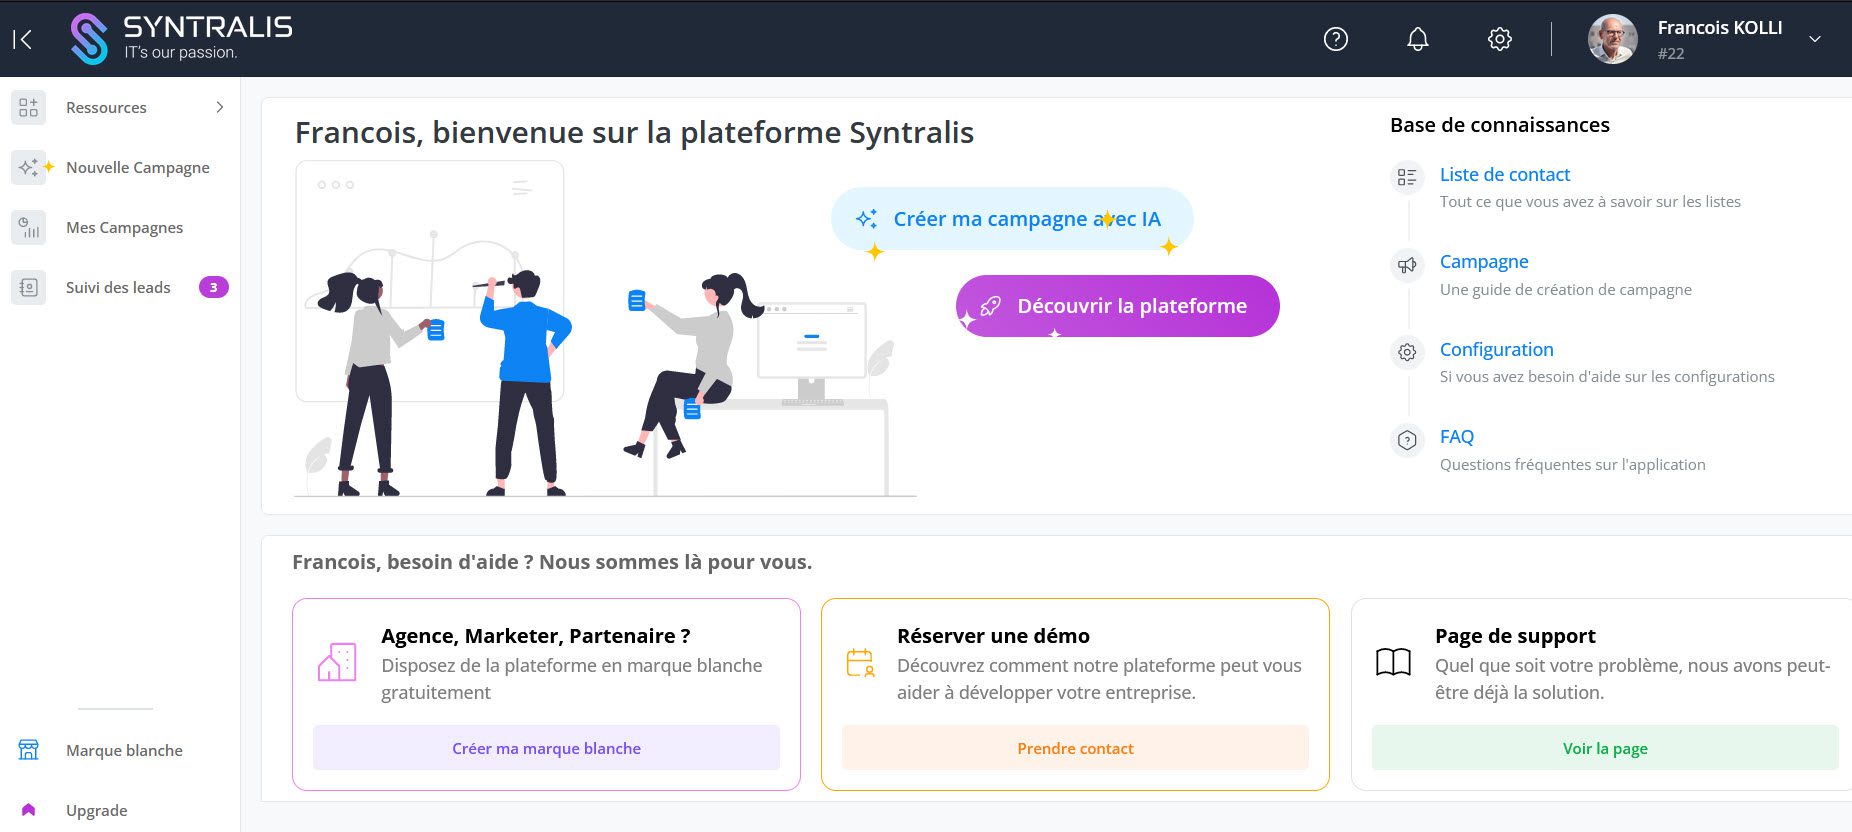Click Créer ma marque blanche button
The height and width of the screenshot is (832, 1852).
pos(546,748)
